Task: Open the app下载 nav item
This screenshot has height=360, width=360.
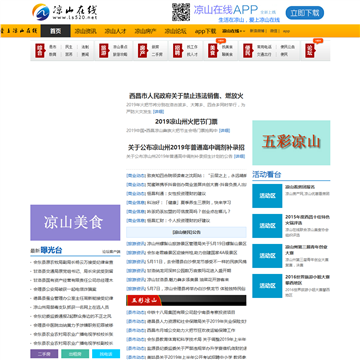Action: pos(205,31)
